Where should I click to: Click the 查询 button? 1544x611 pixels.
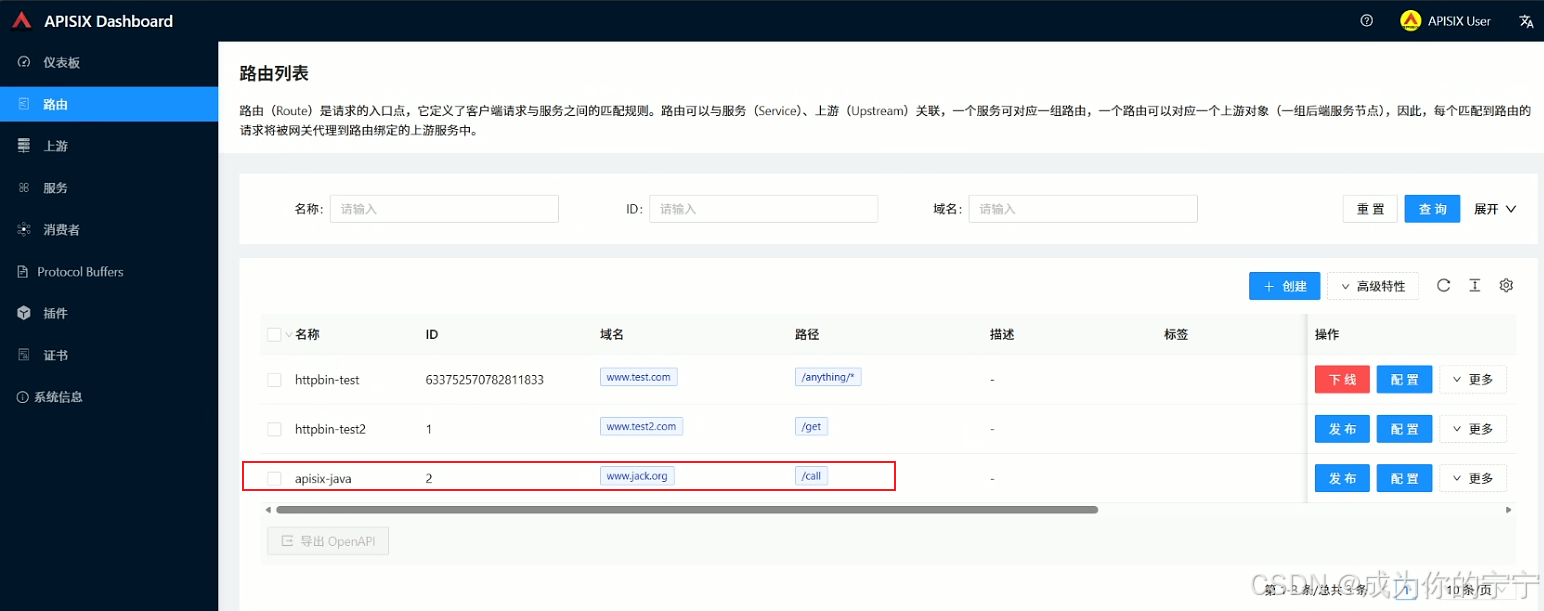point(1432,209)
